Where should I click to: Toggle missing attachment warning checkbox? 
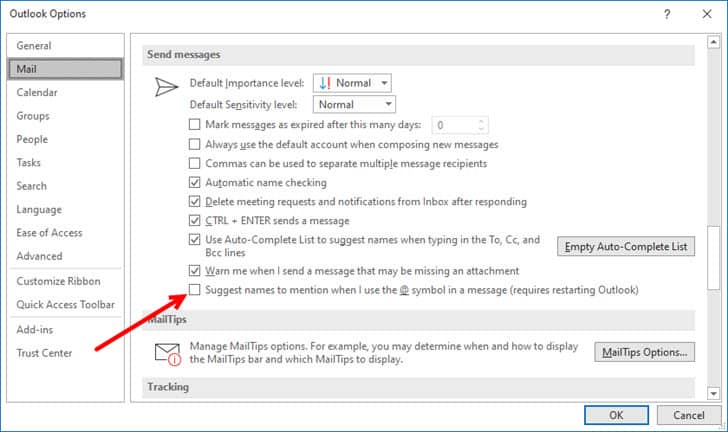[x=195, y=271]
